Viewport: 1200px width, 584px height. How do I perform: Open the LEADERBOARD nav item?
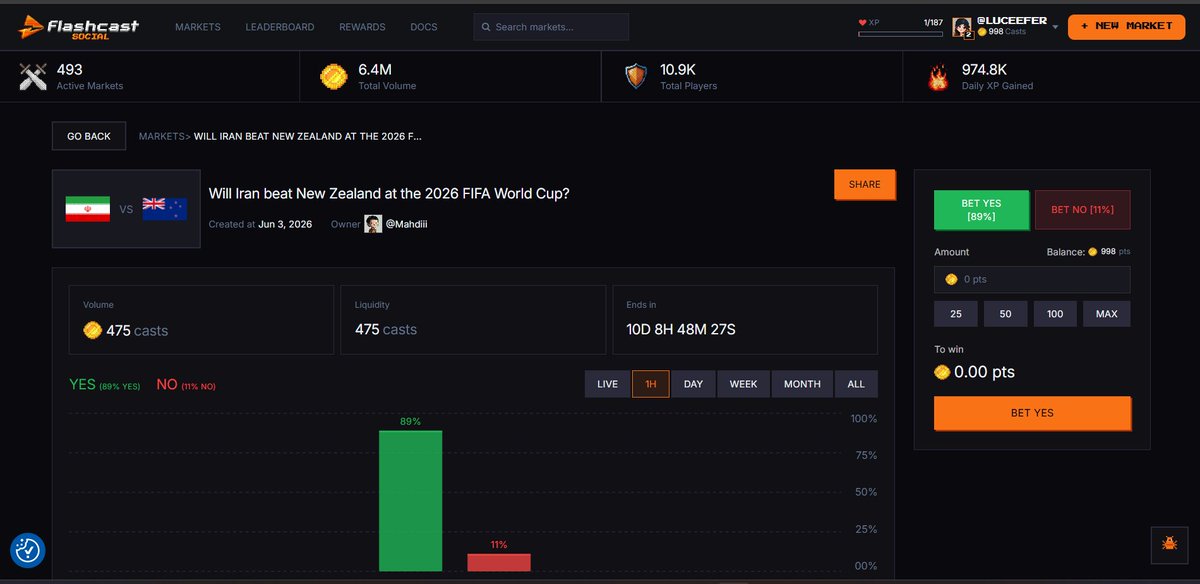click(280, 27)
